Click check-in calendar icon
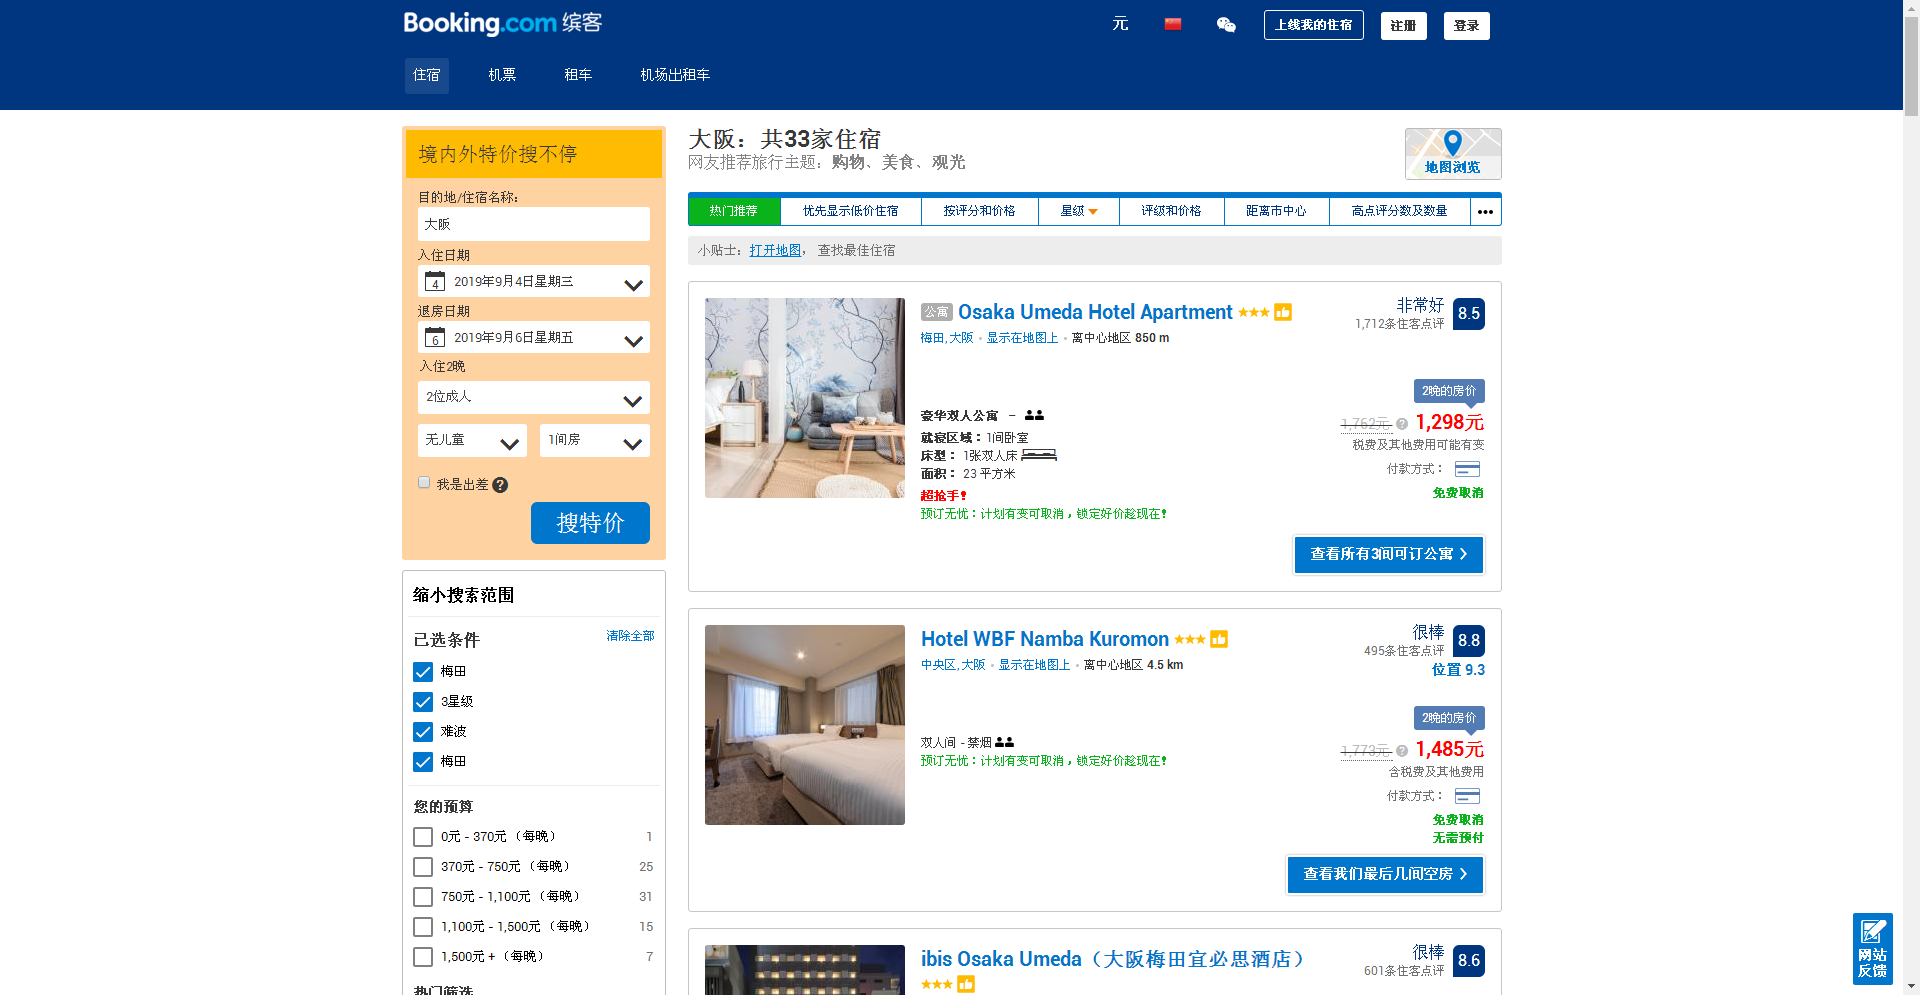 (435, 281)
